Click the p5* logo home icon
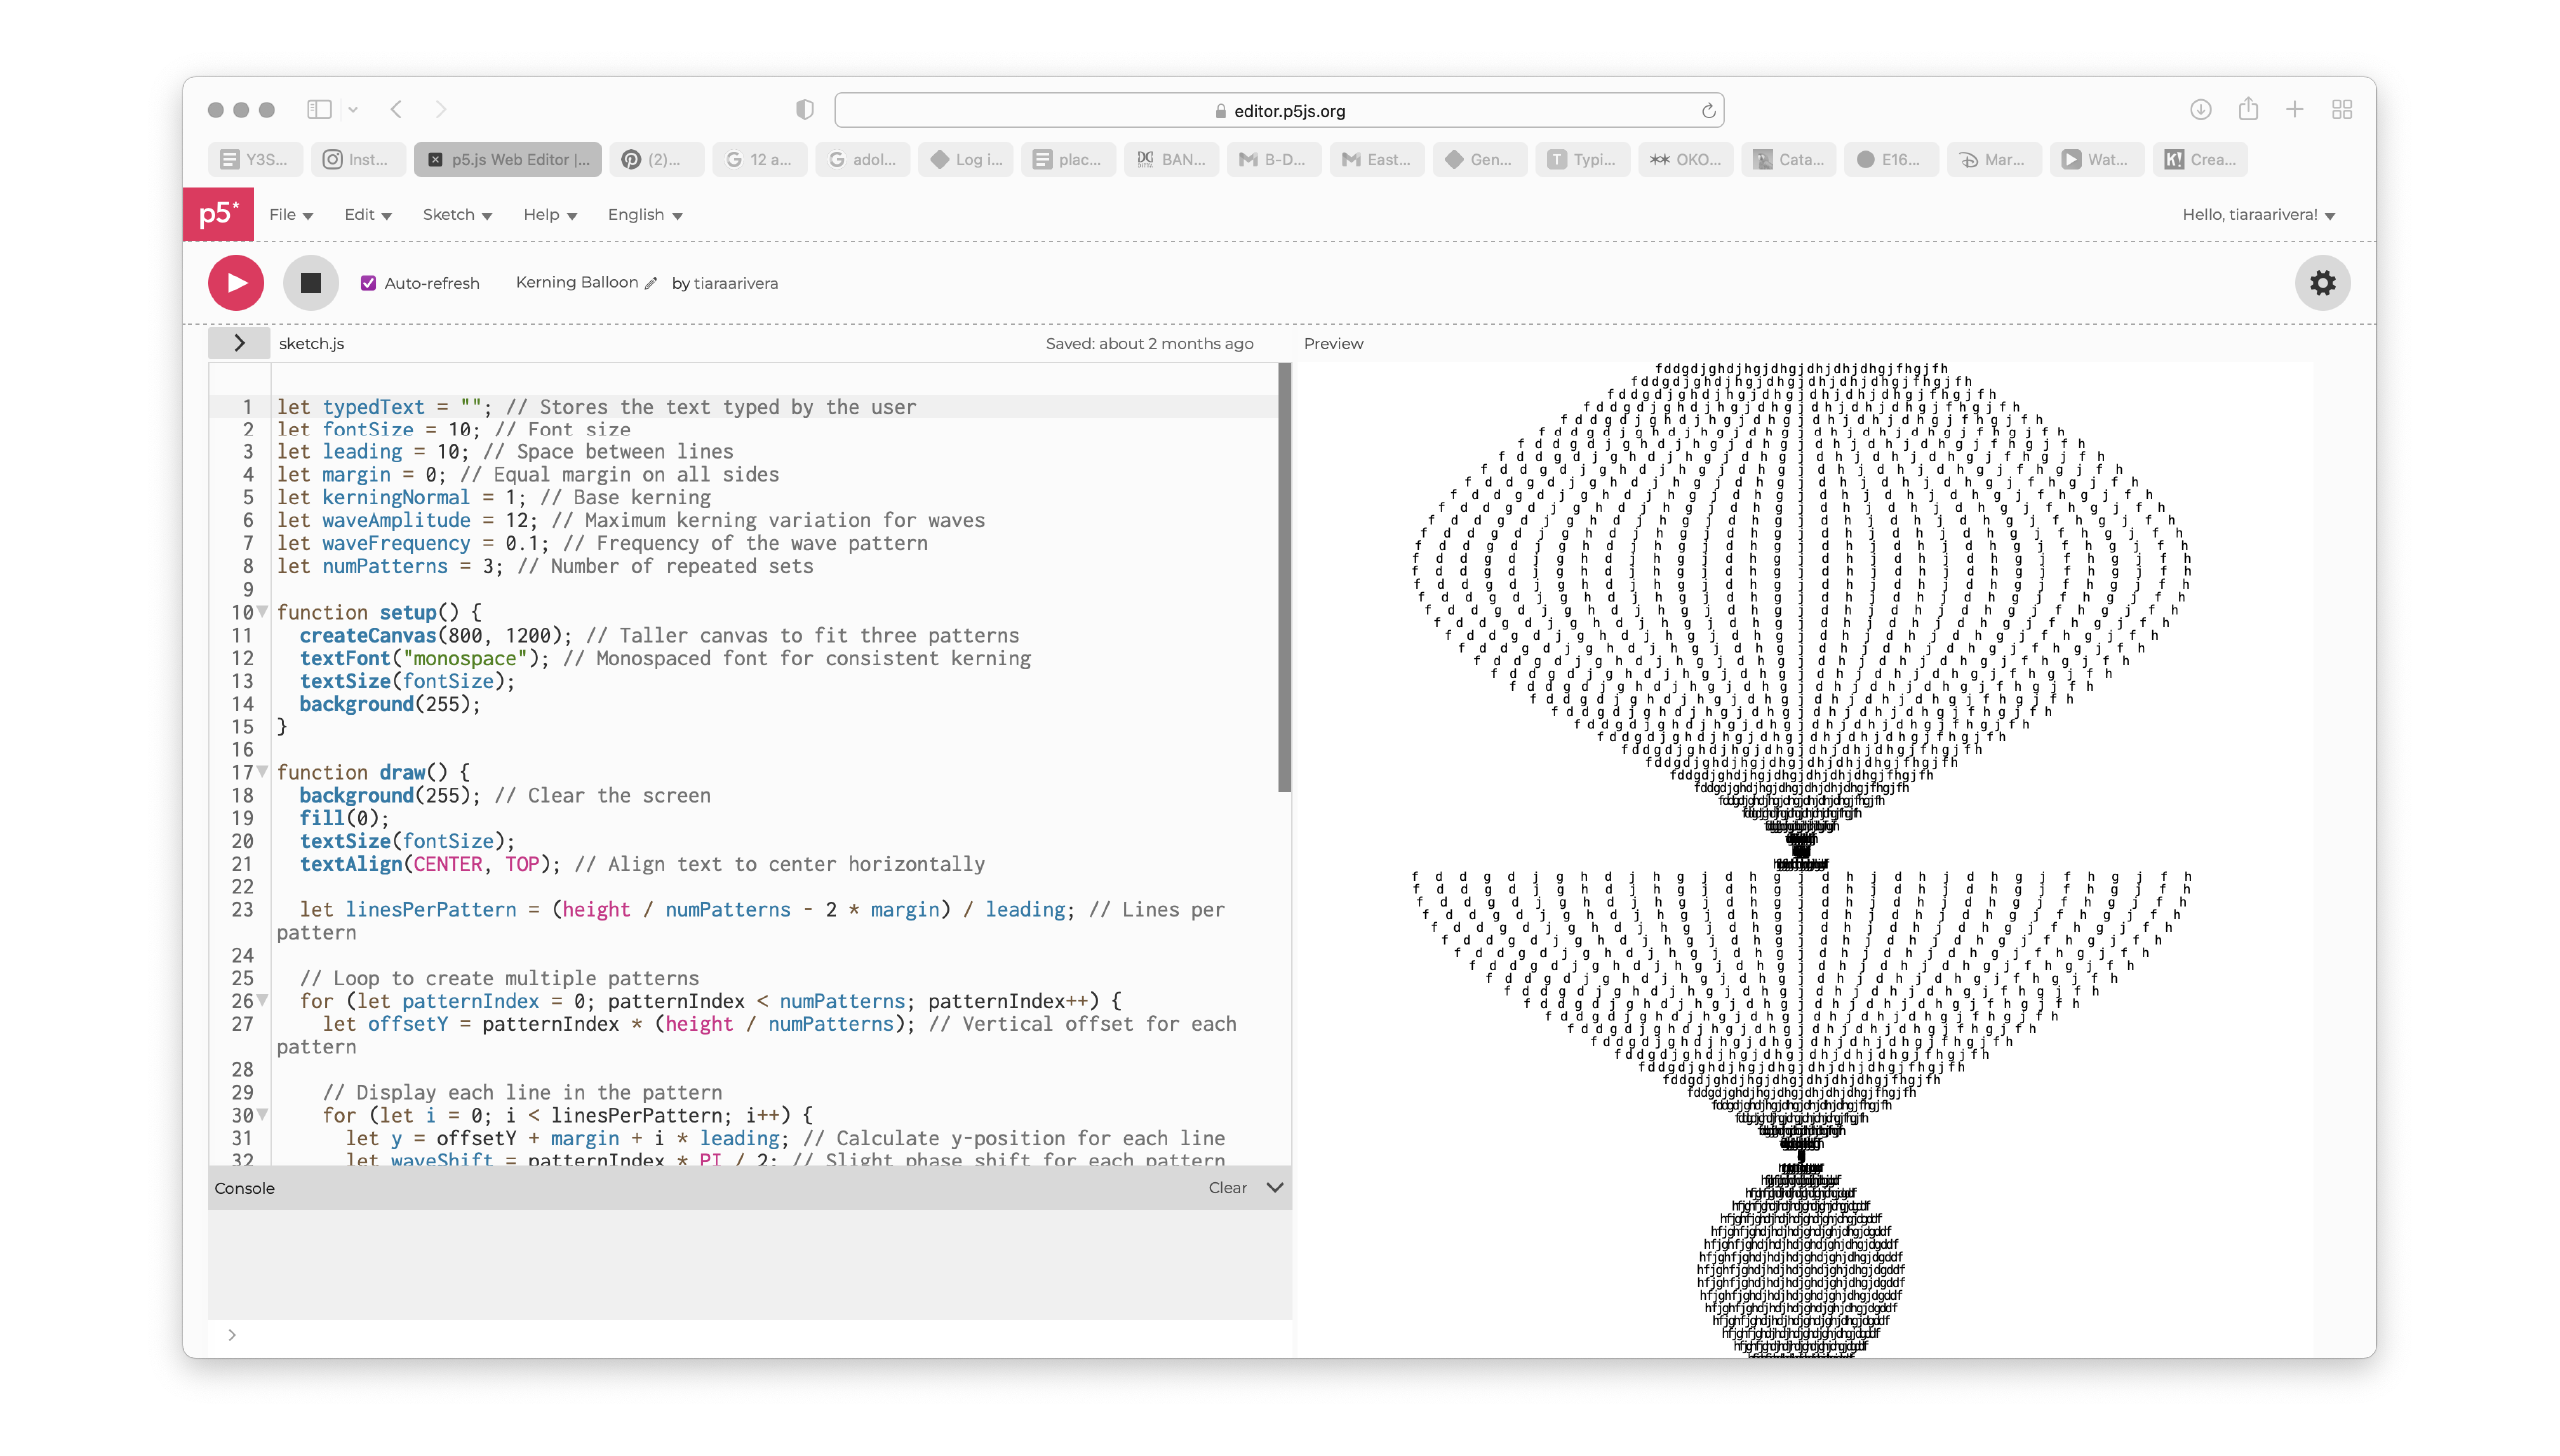Screen dimensions: 2560x1456 (218, 214)
